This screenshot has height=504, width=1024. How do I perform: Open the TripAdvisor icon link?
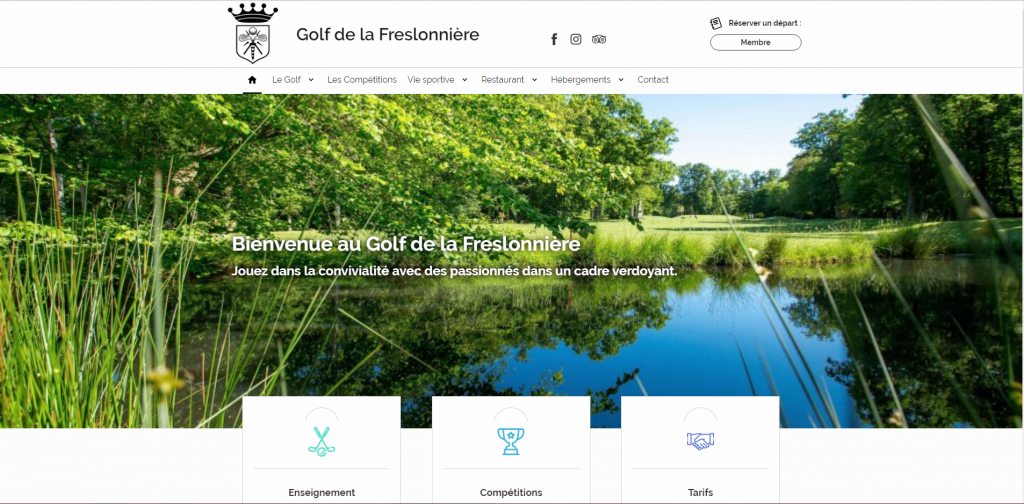click(599, 39)
